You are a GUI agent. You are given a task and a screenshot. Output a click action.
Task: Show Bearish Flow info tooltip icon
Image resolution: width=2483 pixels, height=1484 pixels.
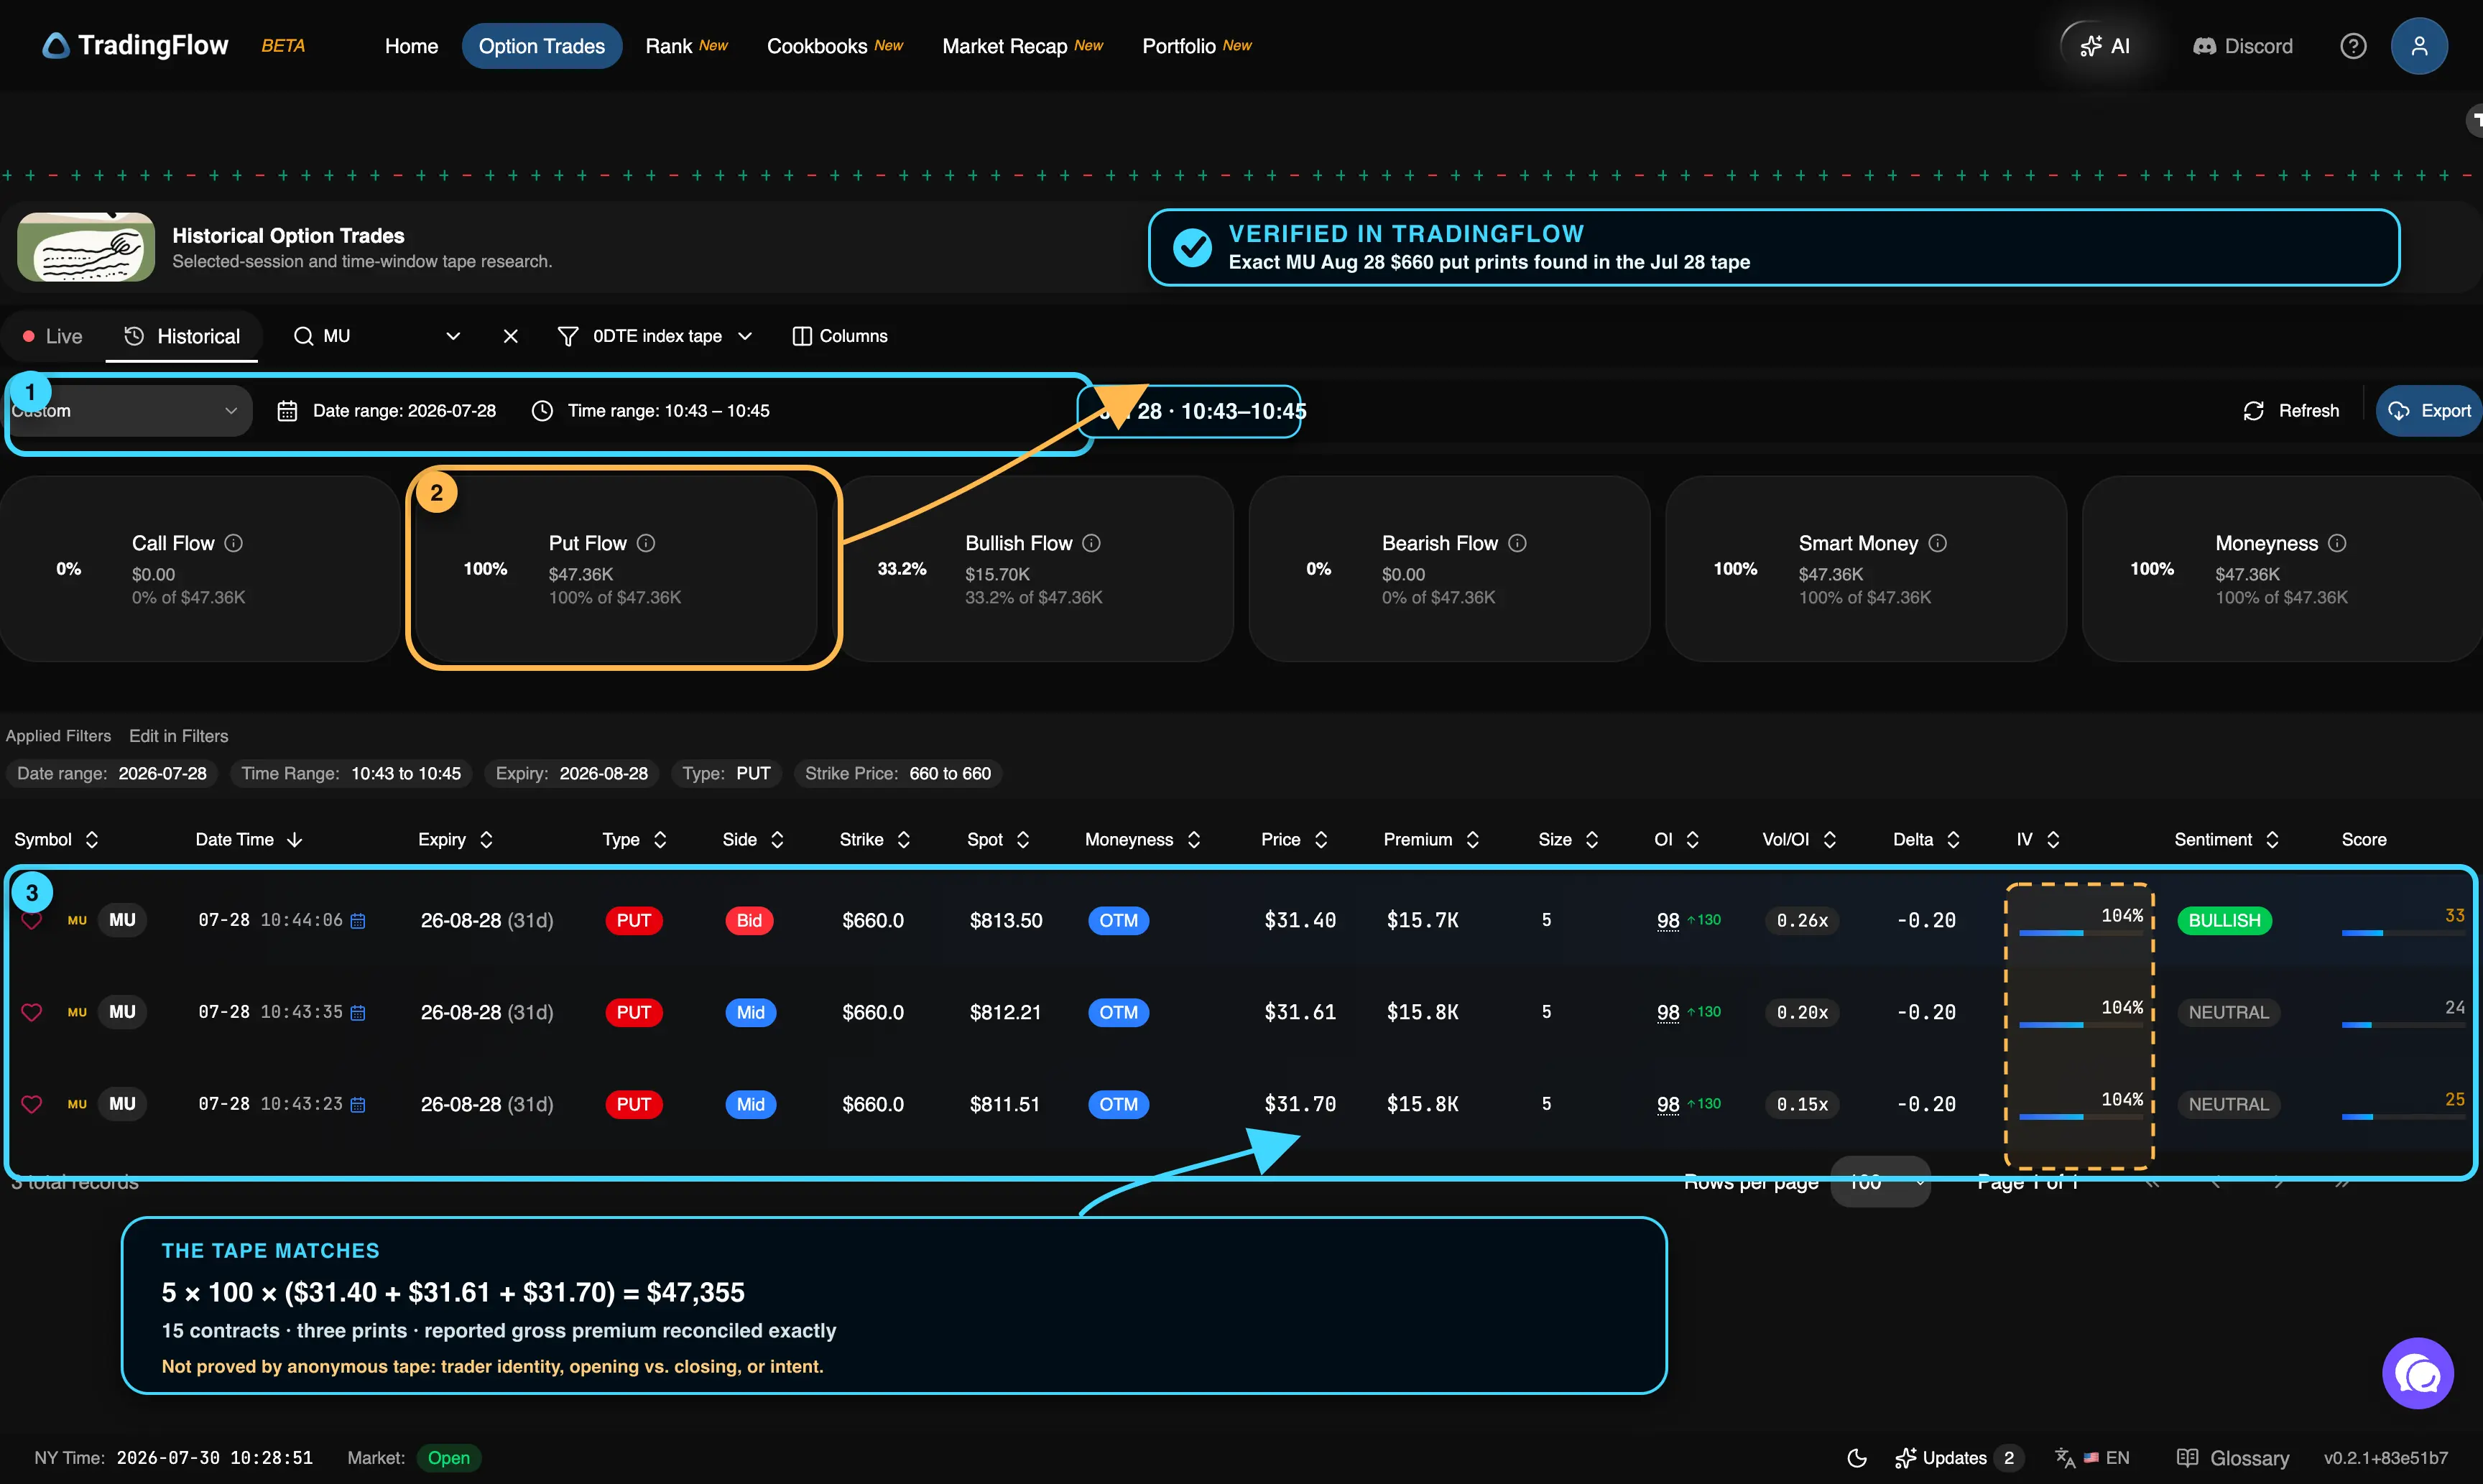[1517, 543]
